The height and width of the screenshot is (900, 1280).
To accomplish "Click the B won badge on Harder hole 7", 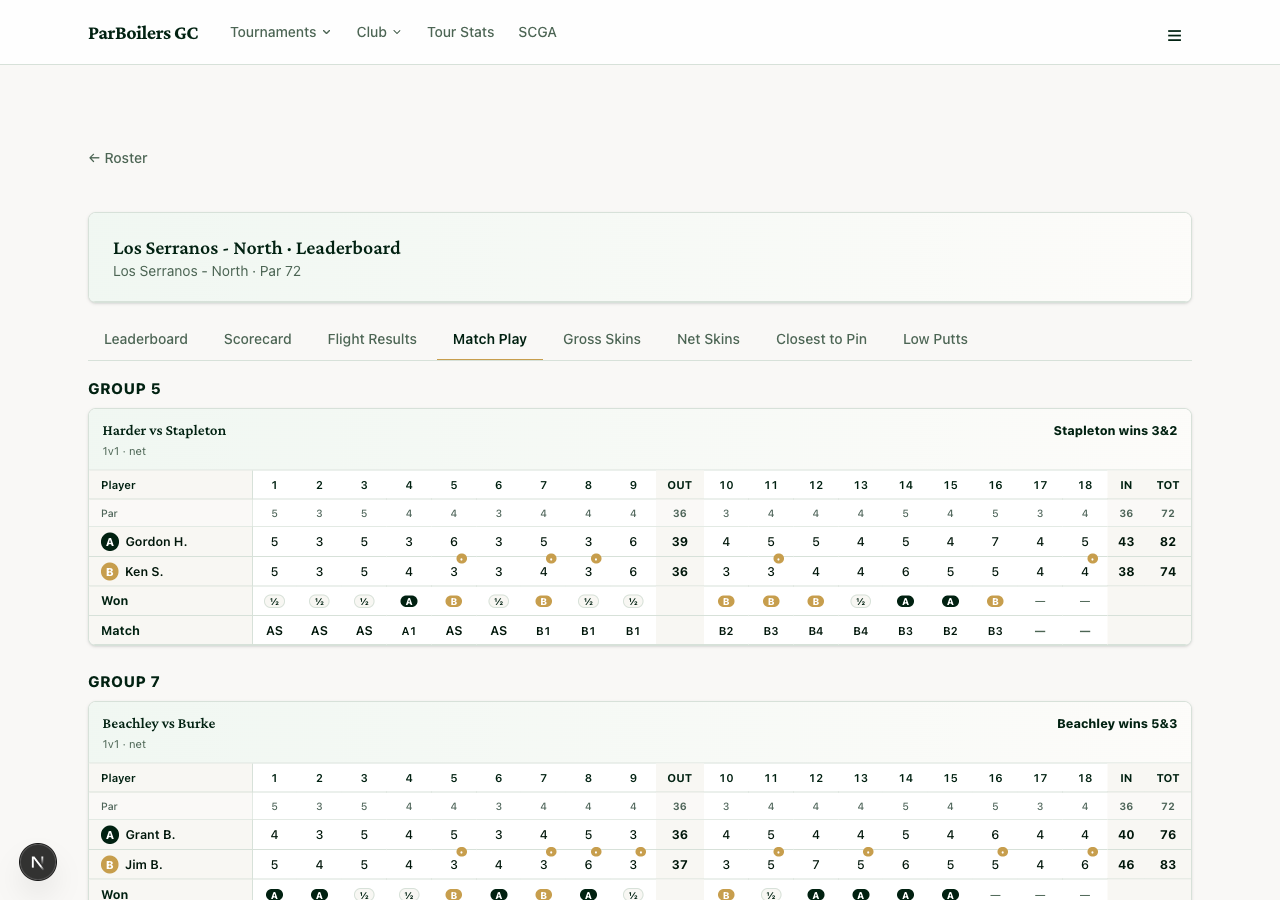I will click(544, 601).
